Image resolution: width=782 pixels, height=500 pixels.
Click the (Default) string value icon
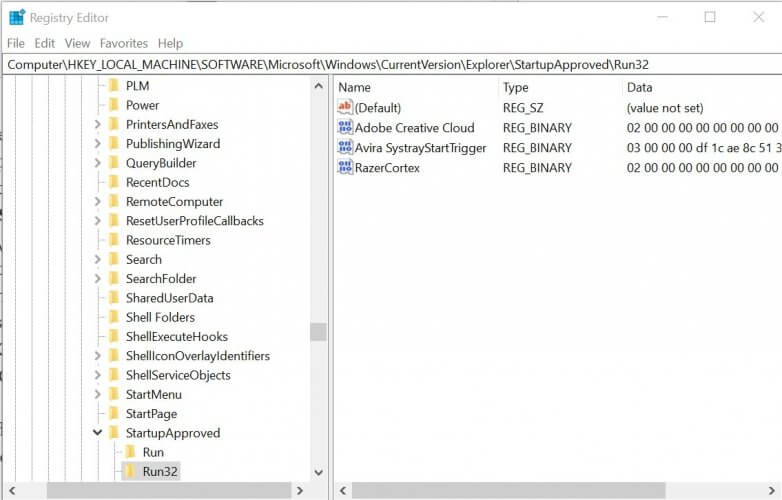coord(345,107)
